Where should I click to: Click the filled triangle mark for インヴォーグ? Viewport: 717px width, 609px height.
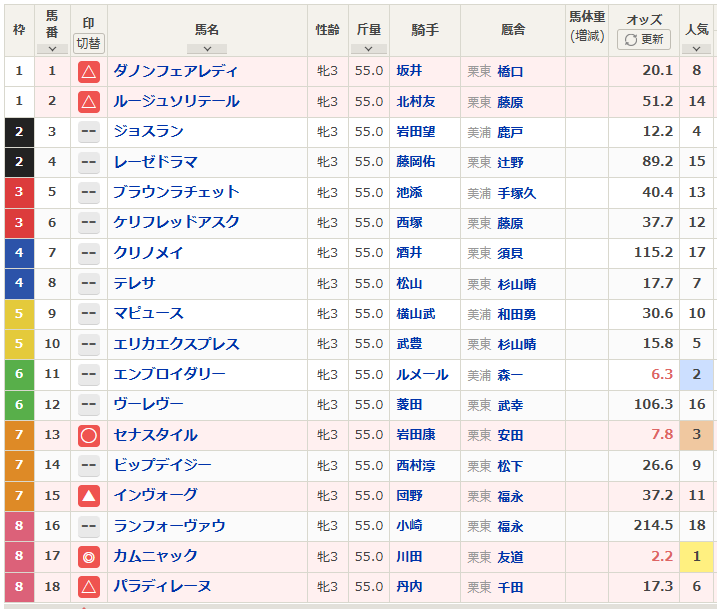(x=88, y=495)
